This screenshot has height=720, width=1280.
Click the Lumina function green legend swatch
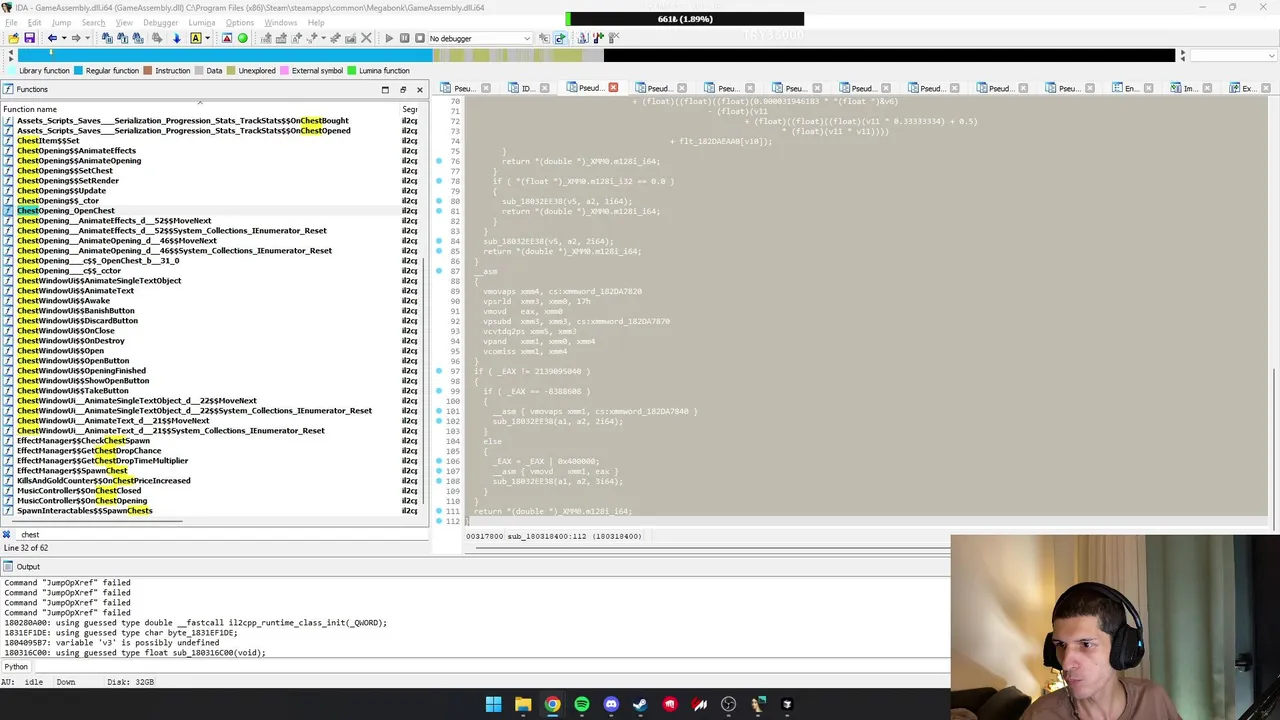(352, 71)
